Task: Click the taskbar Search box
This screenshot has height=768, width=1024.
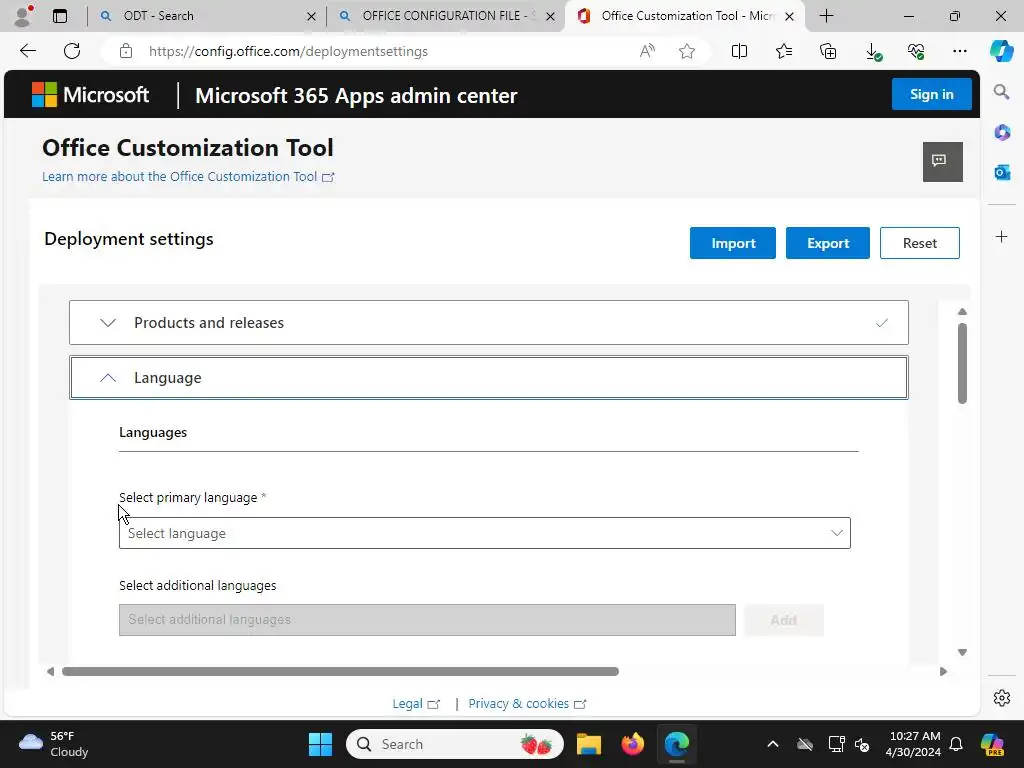Action: click(455, 744)
